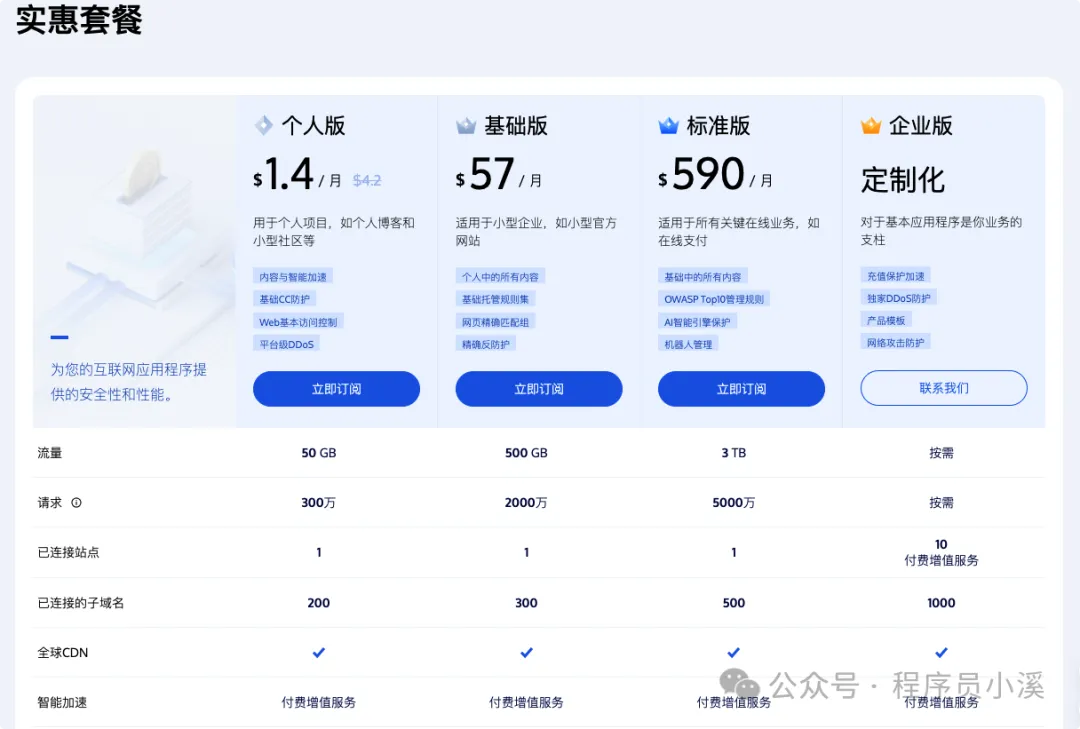Click the 个人版 checkmark in 全球CDN row

point(318,652)
